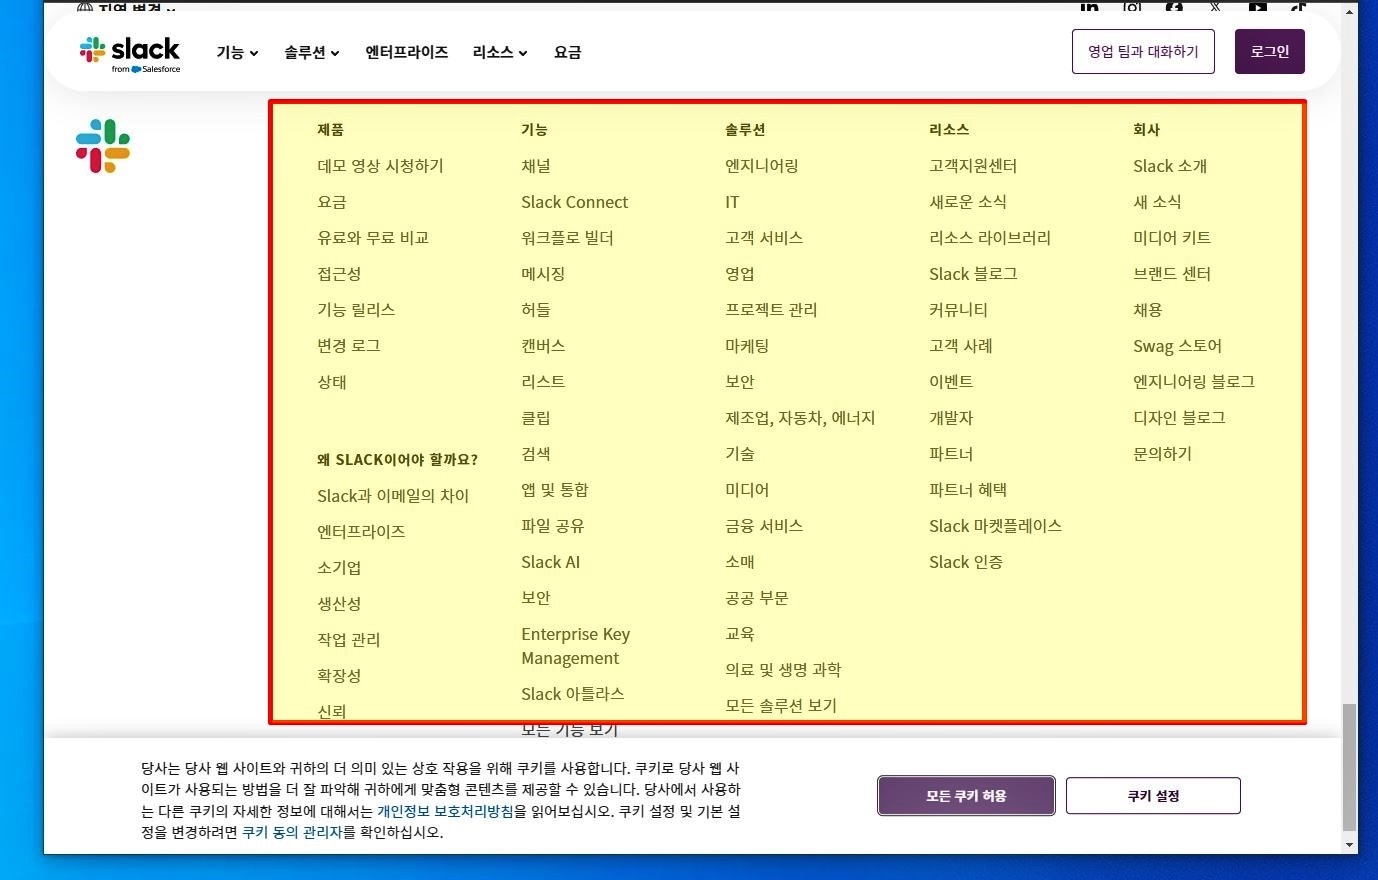Open 소기업 footer link
The height and width of the screenshot is (880, 1378).
tap(339, 568)
